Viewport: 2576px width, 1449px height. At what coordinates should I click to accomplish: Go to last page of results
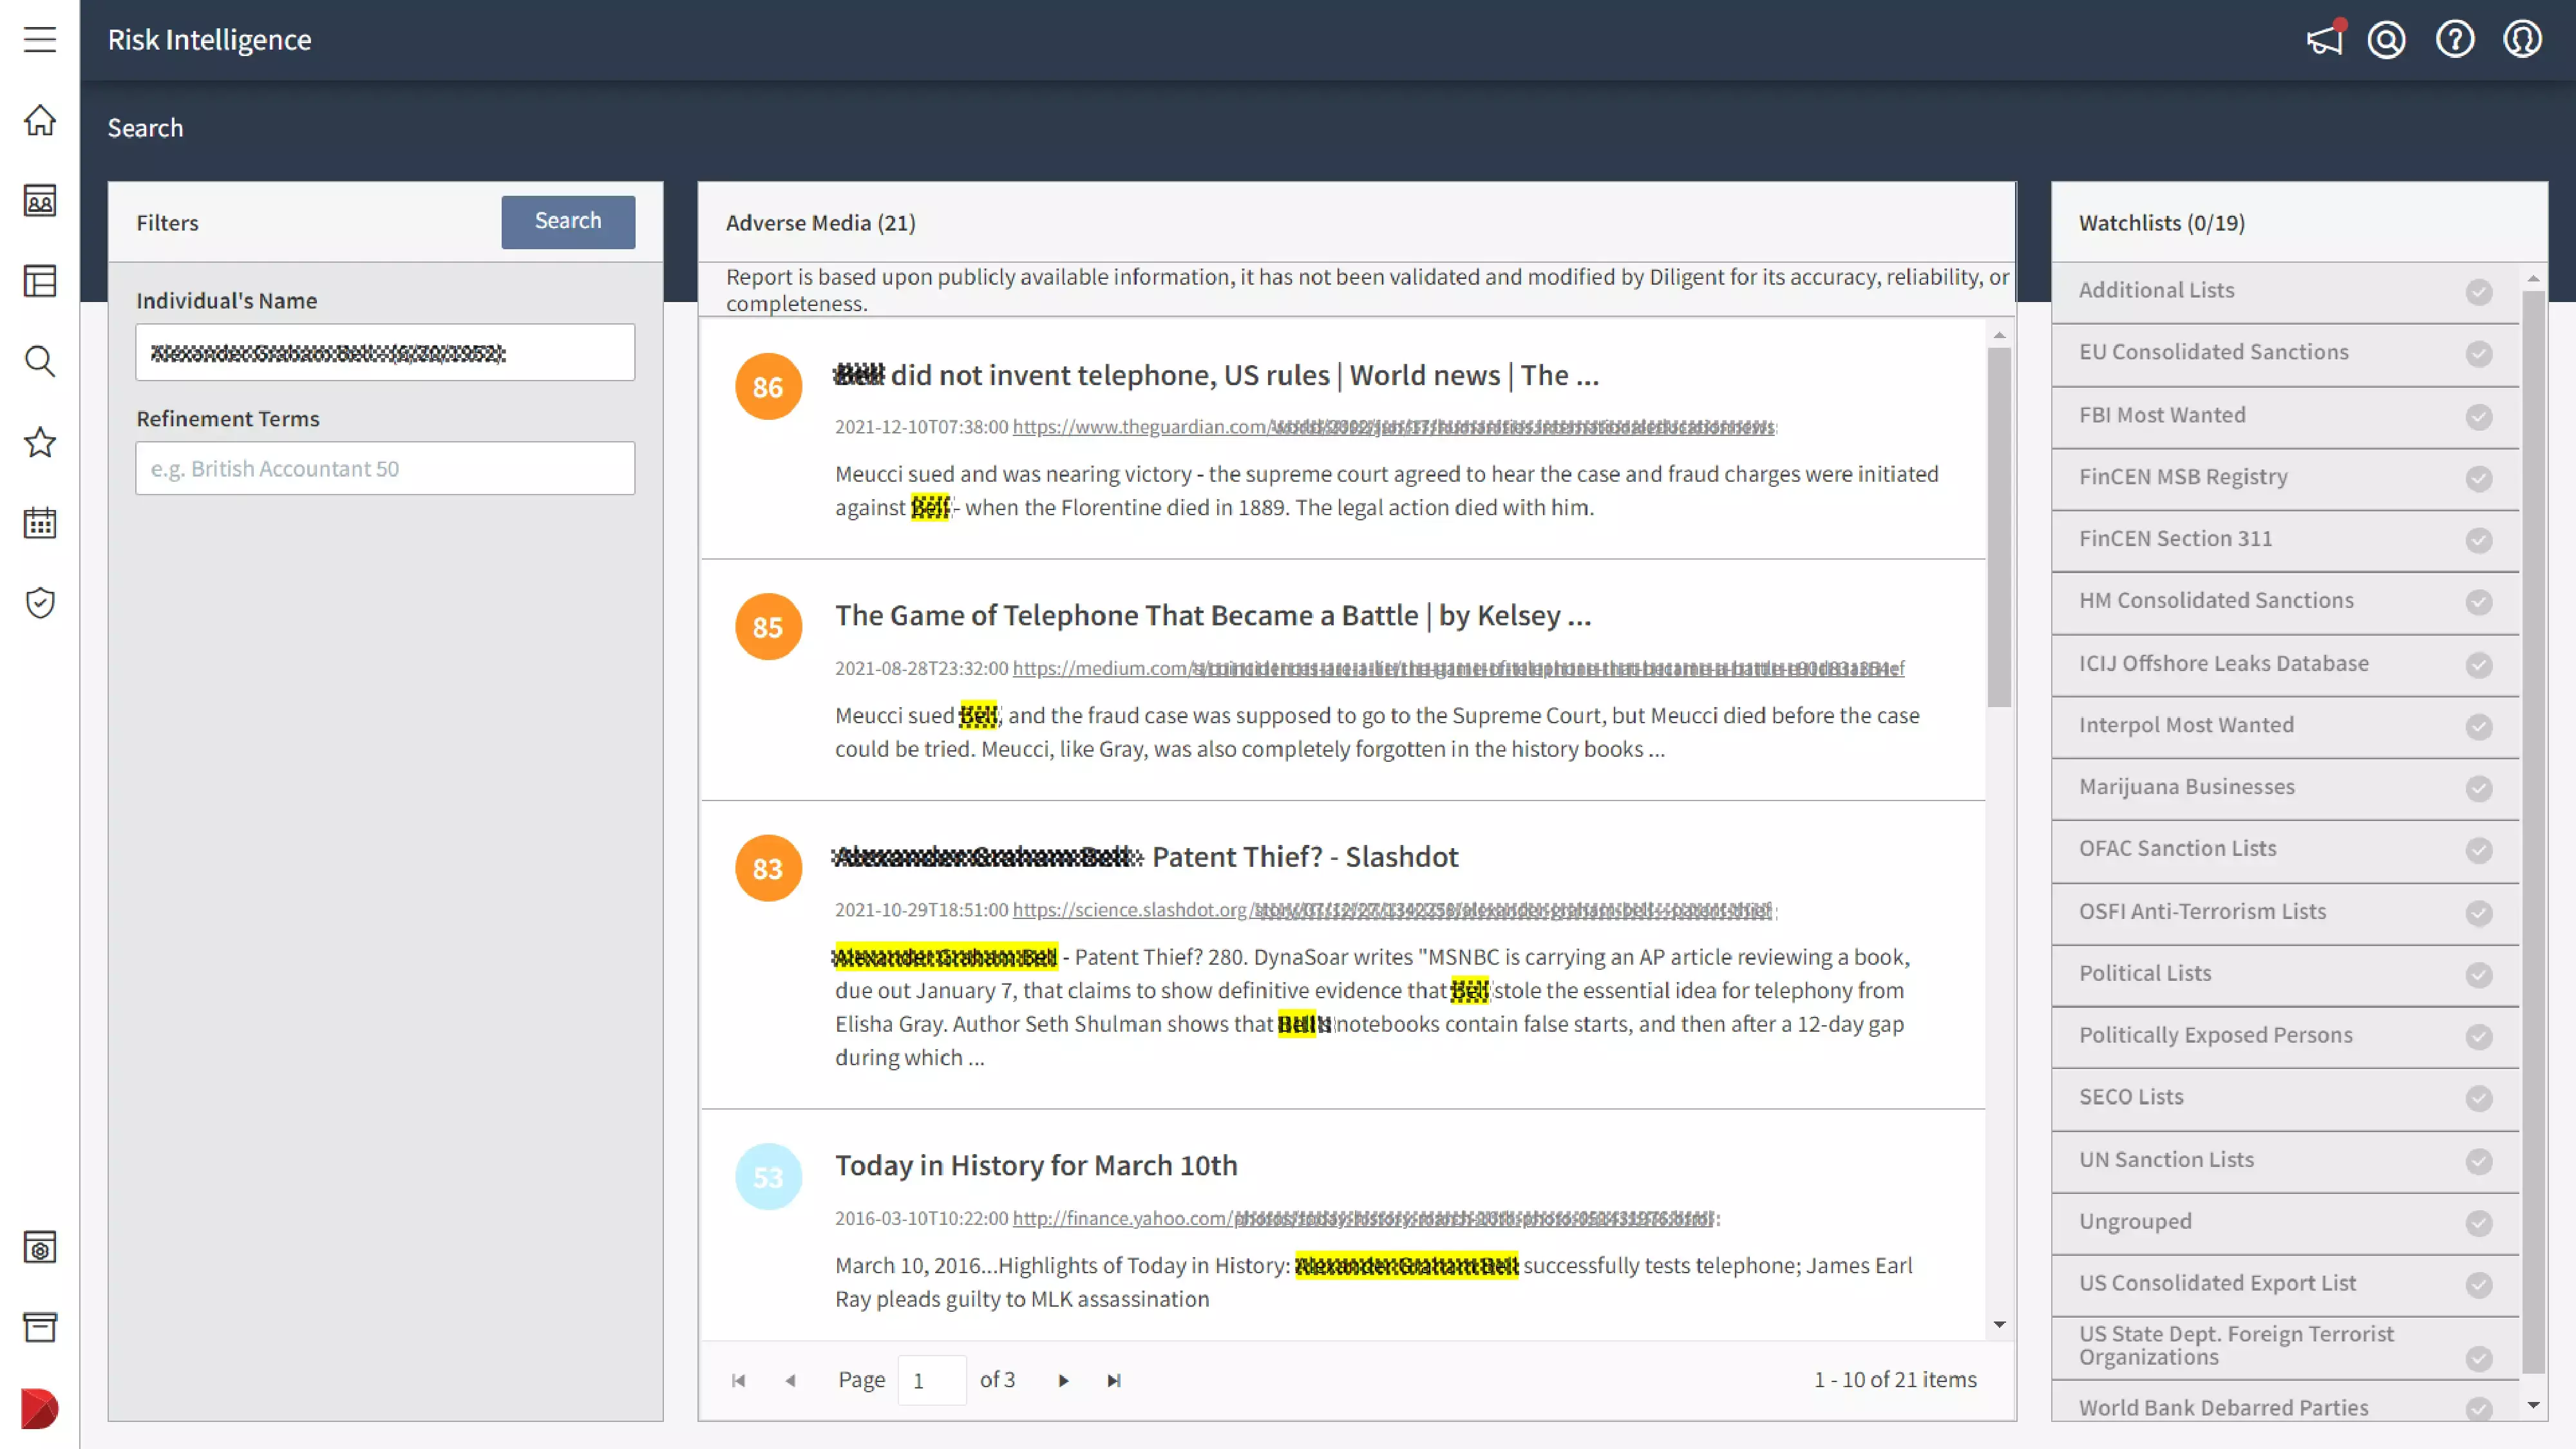[1114, 1381]
